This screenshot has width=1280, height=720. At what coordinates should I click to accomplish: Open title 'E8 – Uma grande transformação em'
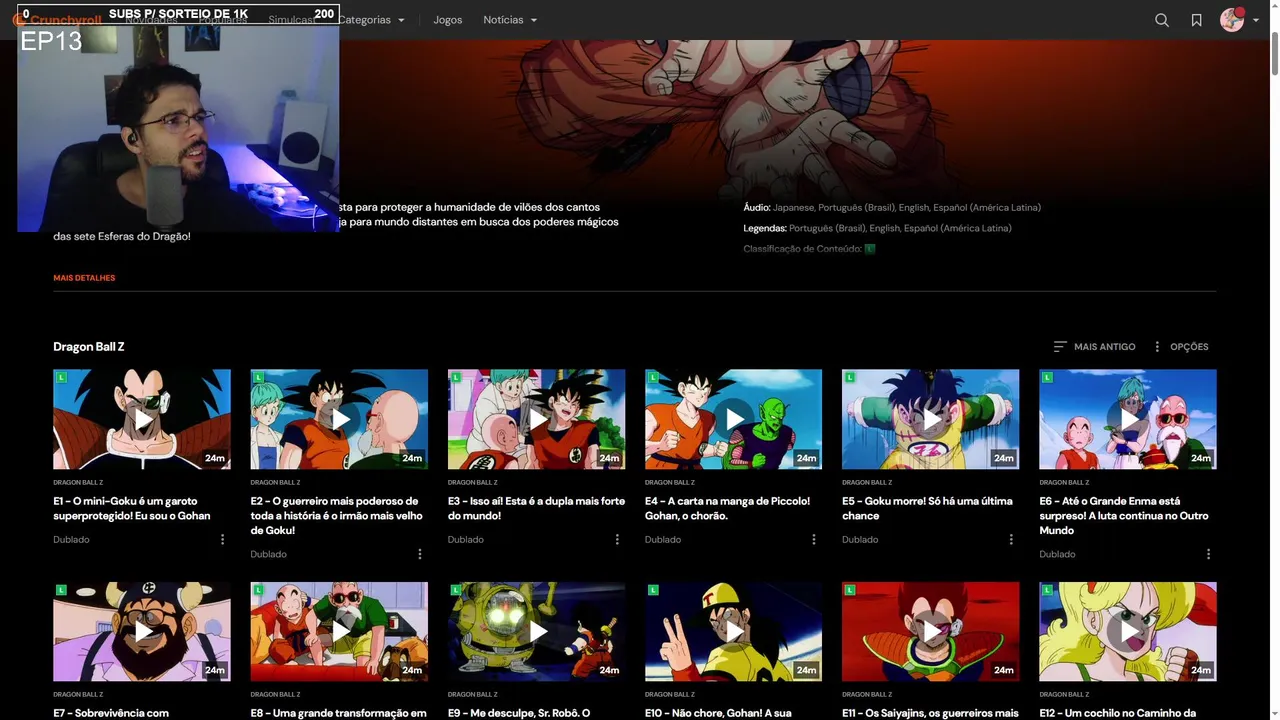pyautogui.click(x=338, y=713)
